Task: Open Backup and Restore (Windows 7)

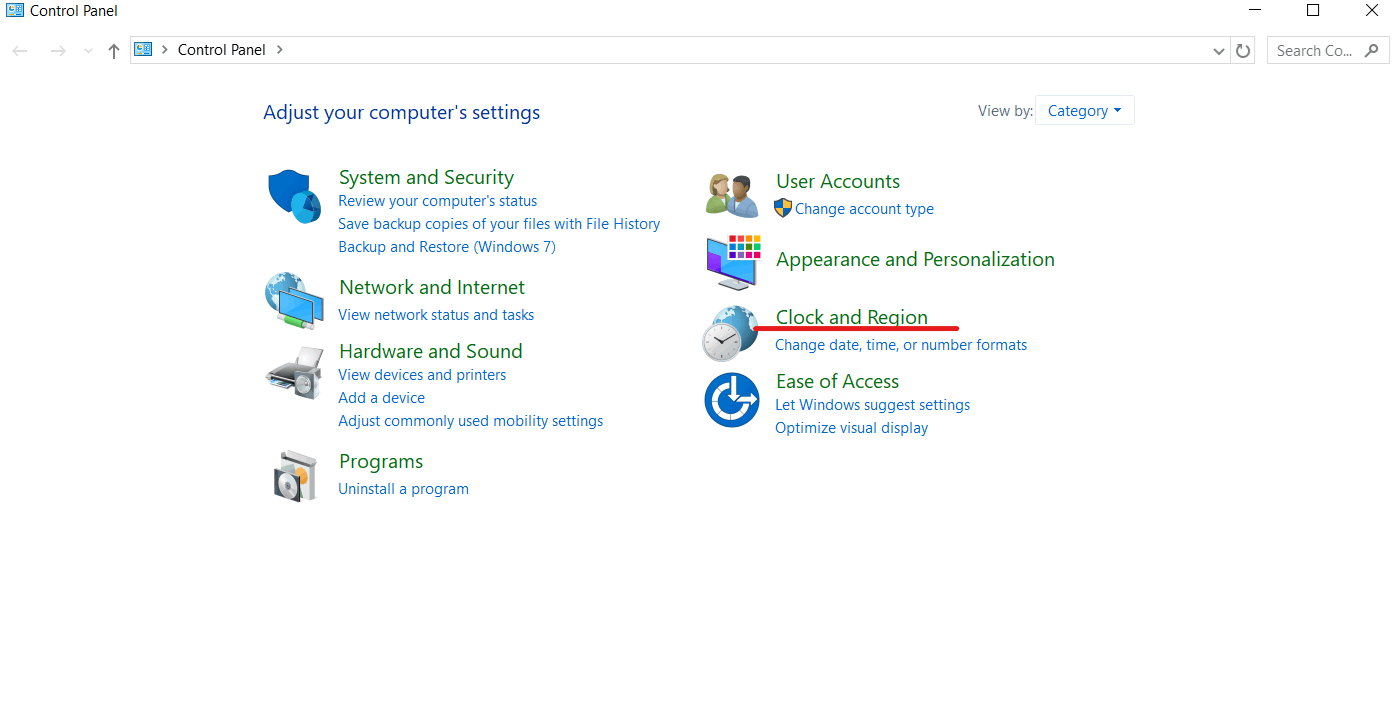Action: pos(446,247)
